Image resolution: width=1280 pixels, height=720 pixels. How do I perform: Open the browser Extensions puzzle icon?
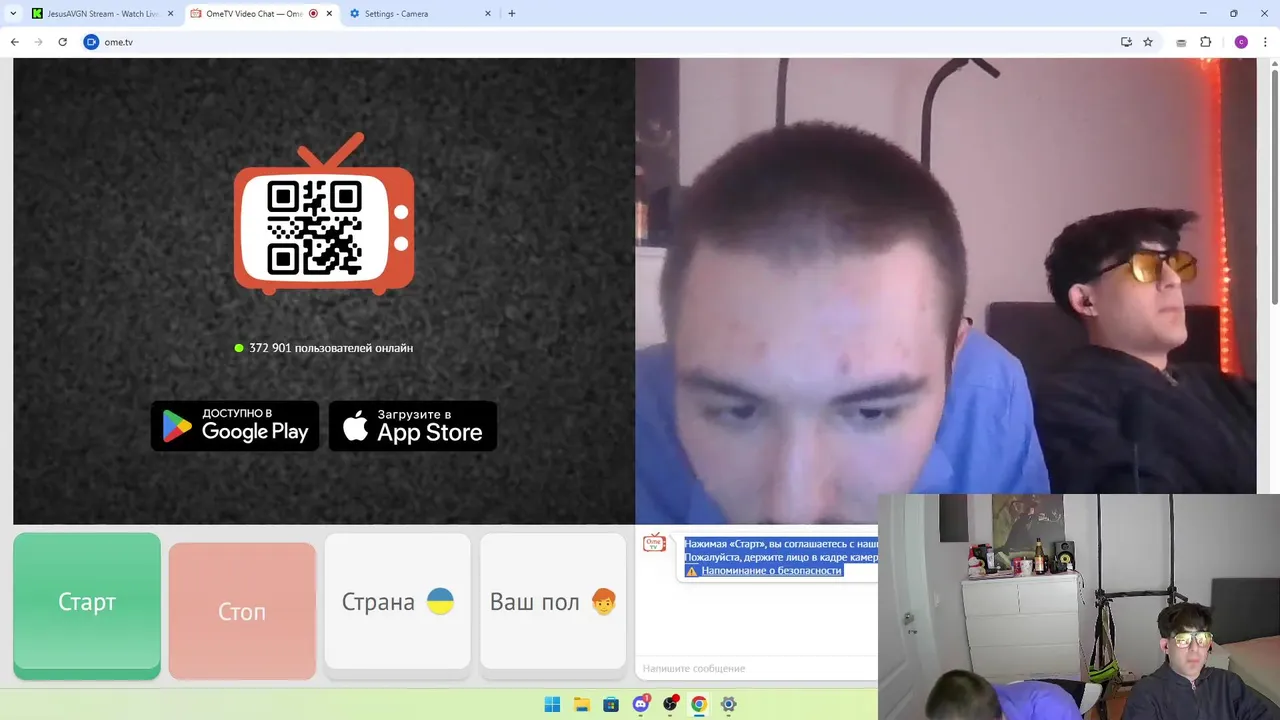[1205, 42]
